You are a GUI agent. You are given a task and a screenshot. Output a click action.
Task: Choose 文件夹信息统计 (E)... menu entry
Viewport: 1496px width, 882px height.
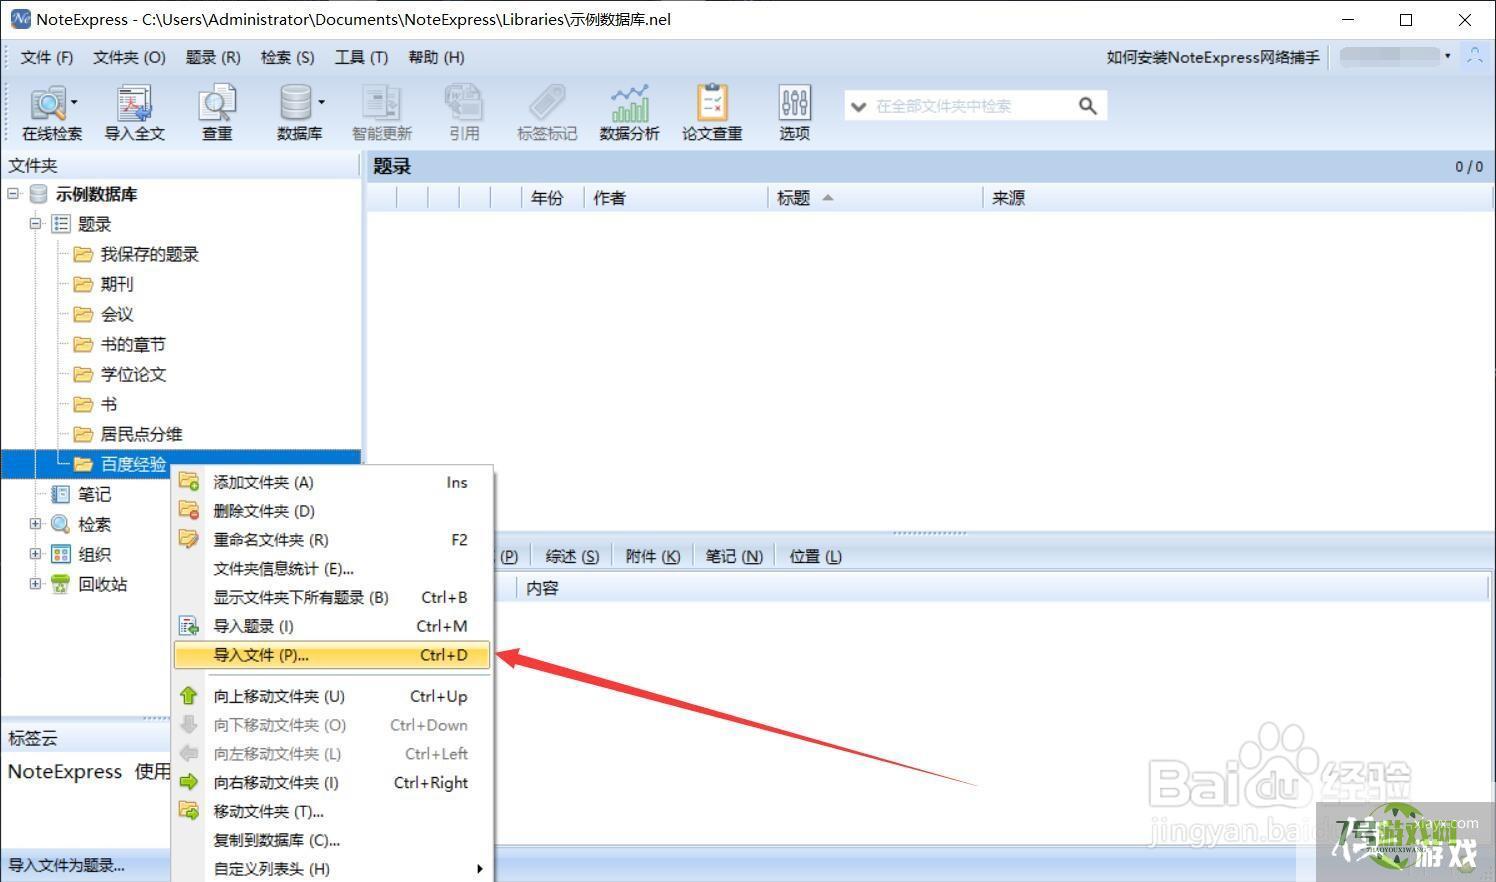tap(332, 568)
